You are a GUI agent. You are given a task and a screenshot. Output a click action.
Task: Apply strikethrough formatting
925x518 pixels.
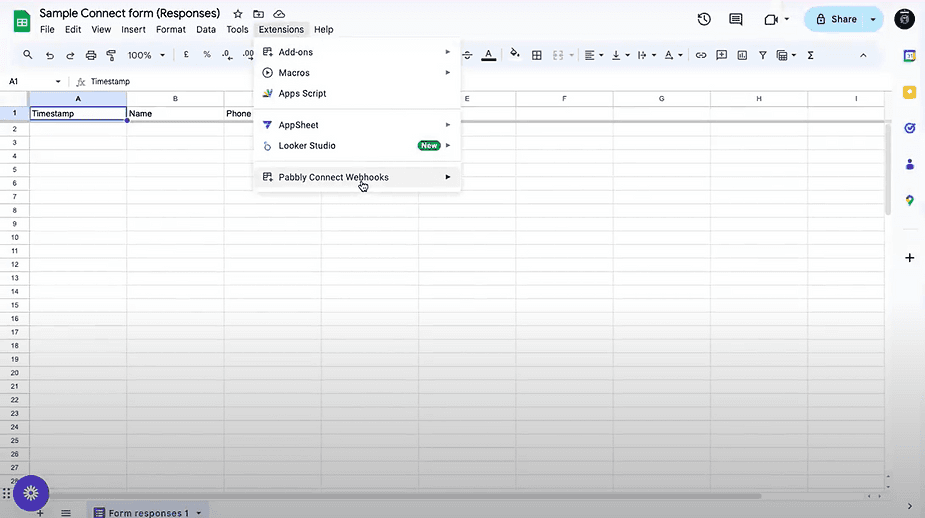pos(467,55)
